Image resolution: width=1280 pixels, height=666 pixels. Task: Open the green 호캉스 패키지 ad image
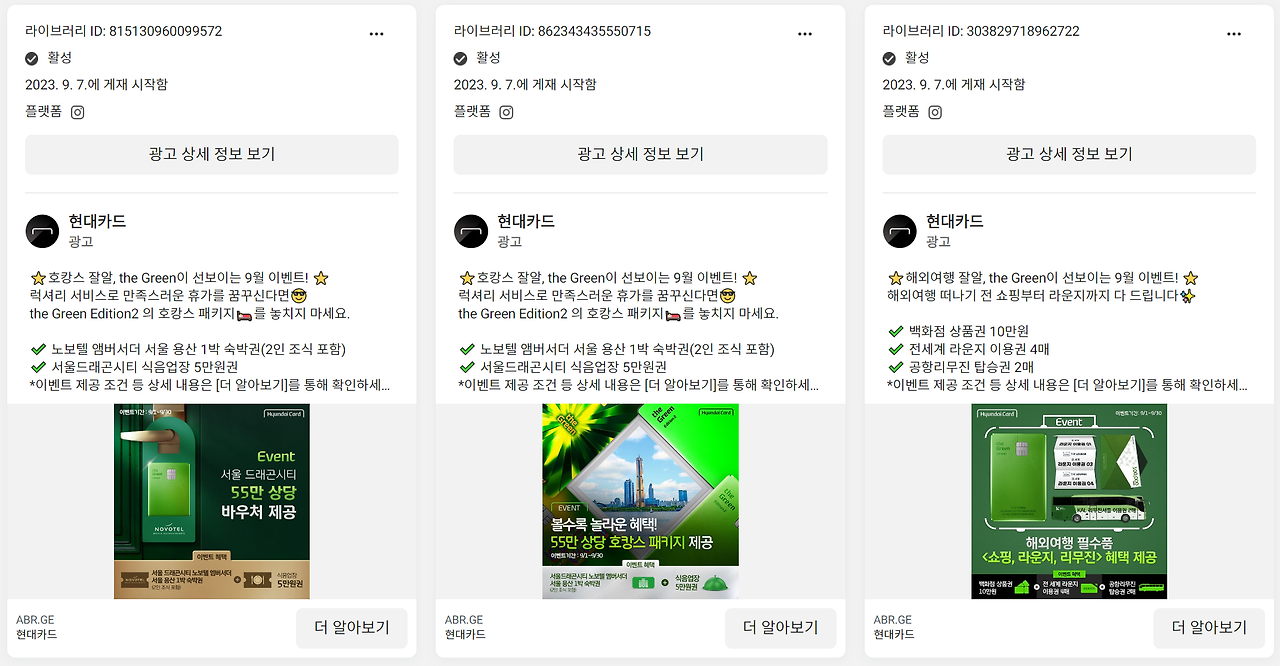click(641, 501)
